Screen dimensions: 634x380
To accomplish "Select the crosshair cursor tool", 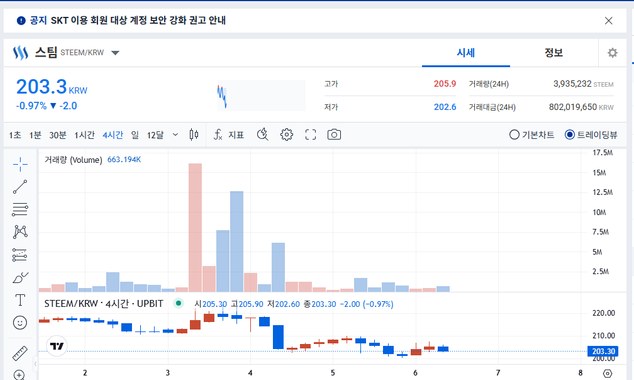I will (20, 164).
